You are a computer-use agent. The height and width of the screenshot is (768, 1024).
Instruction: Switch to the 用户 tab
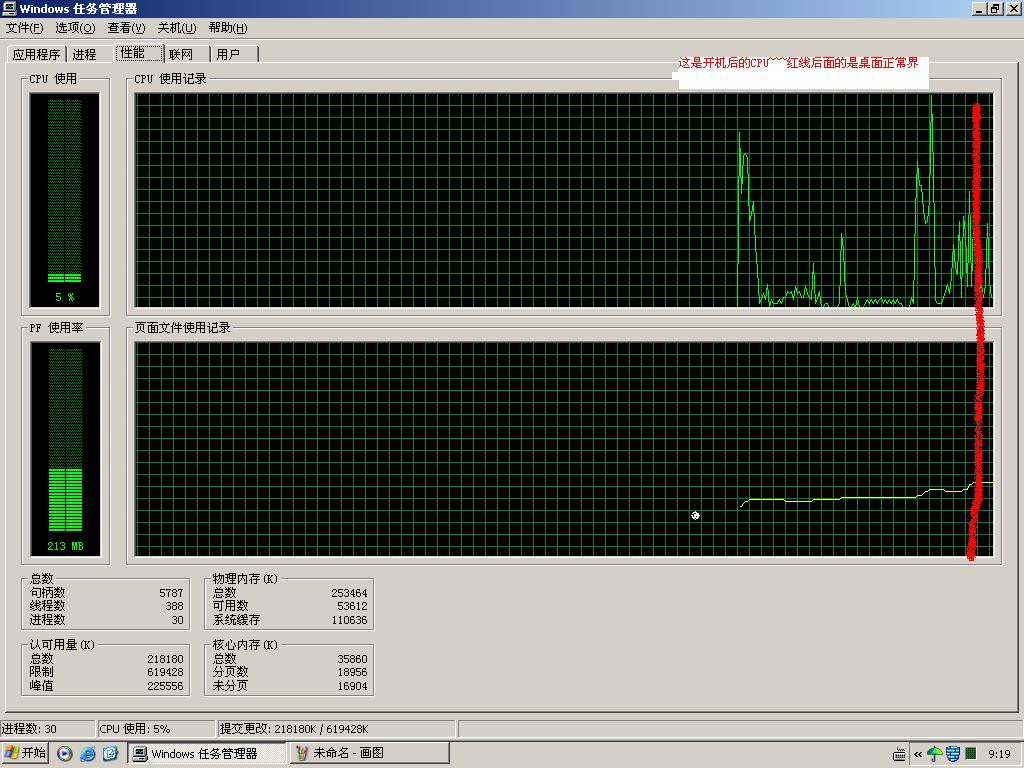click(228, 54)
